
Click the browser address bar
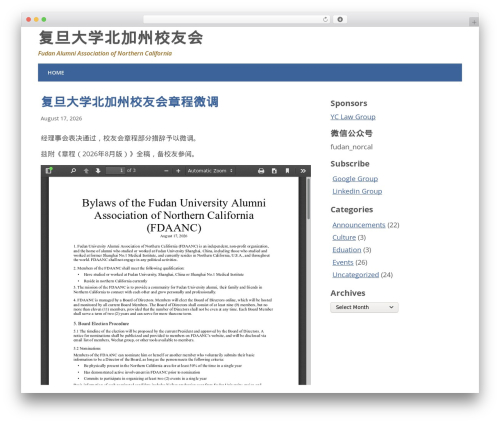236,19
